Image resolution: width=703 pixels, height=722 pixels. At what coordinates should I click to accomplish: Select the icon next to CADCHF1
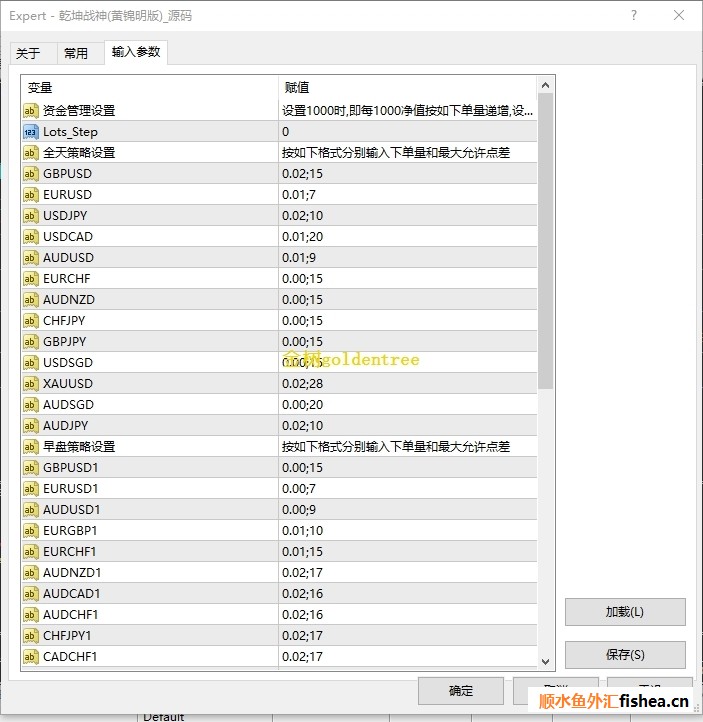click(31, 657)
